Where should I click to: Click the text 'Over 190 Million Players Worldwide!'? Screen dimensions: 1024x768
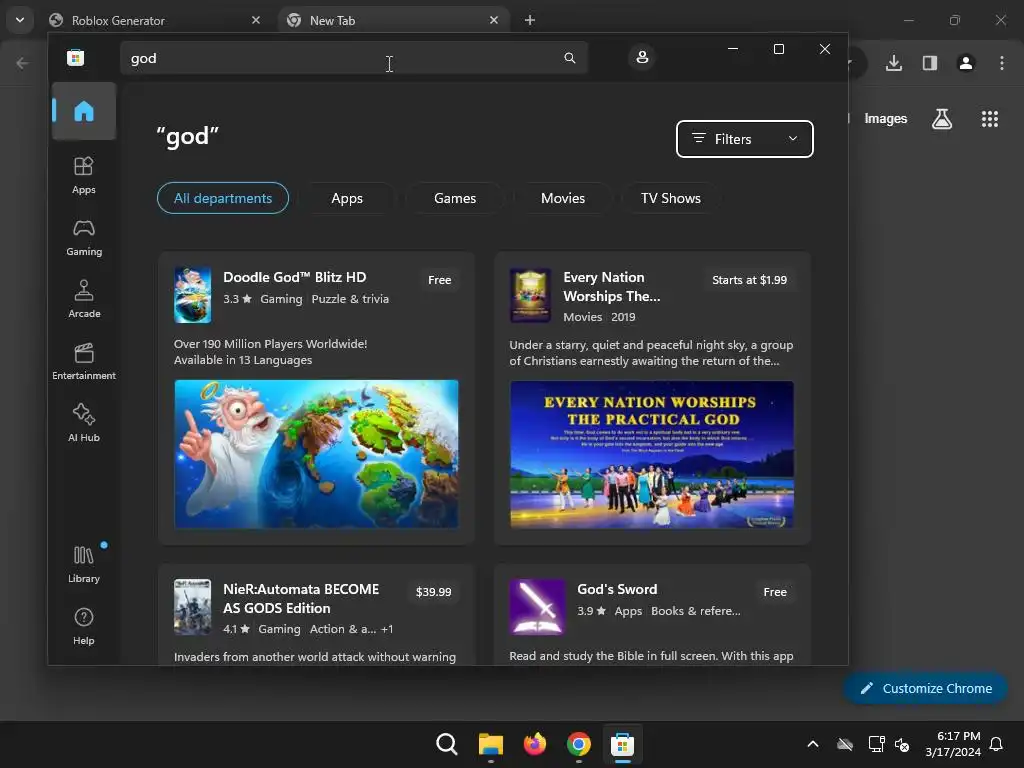click(270, 344)
